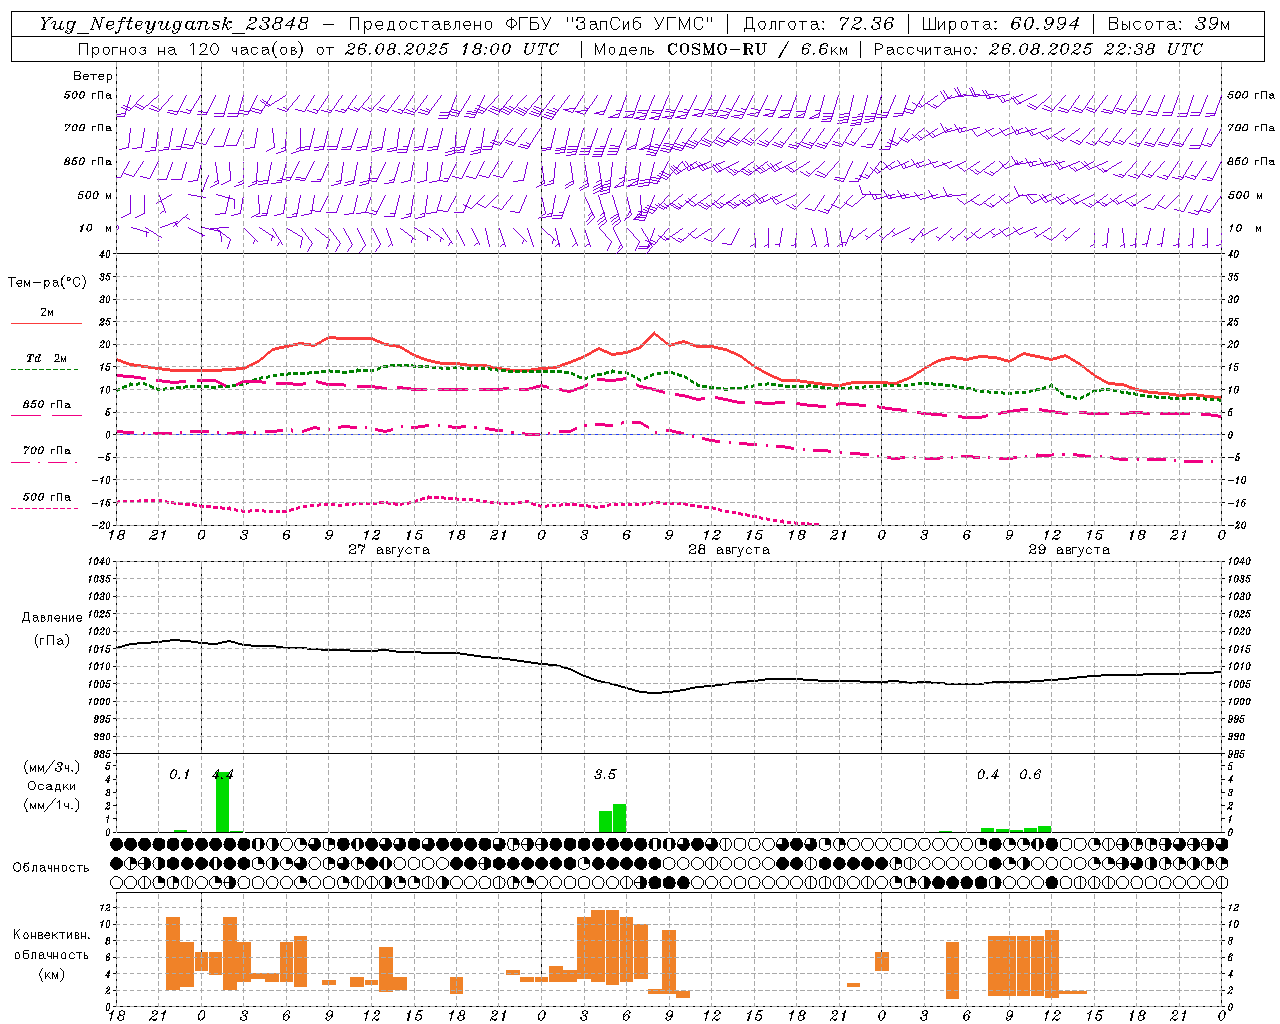Screen dimensions: 1280x1024
Task: Click the 850 гПа temperature legend entry
Action: pyautogui.click(x=46, y=404)
